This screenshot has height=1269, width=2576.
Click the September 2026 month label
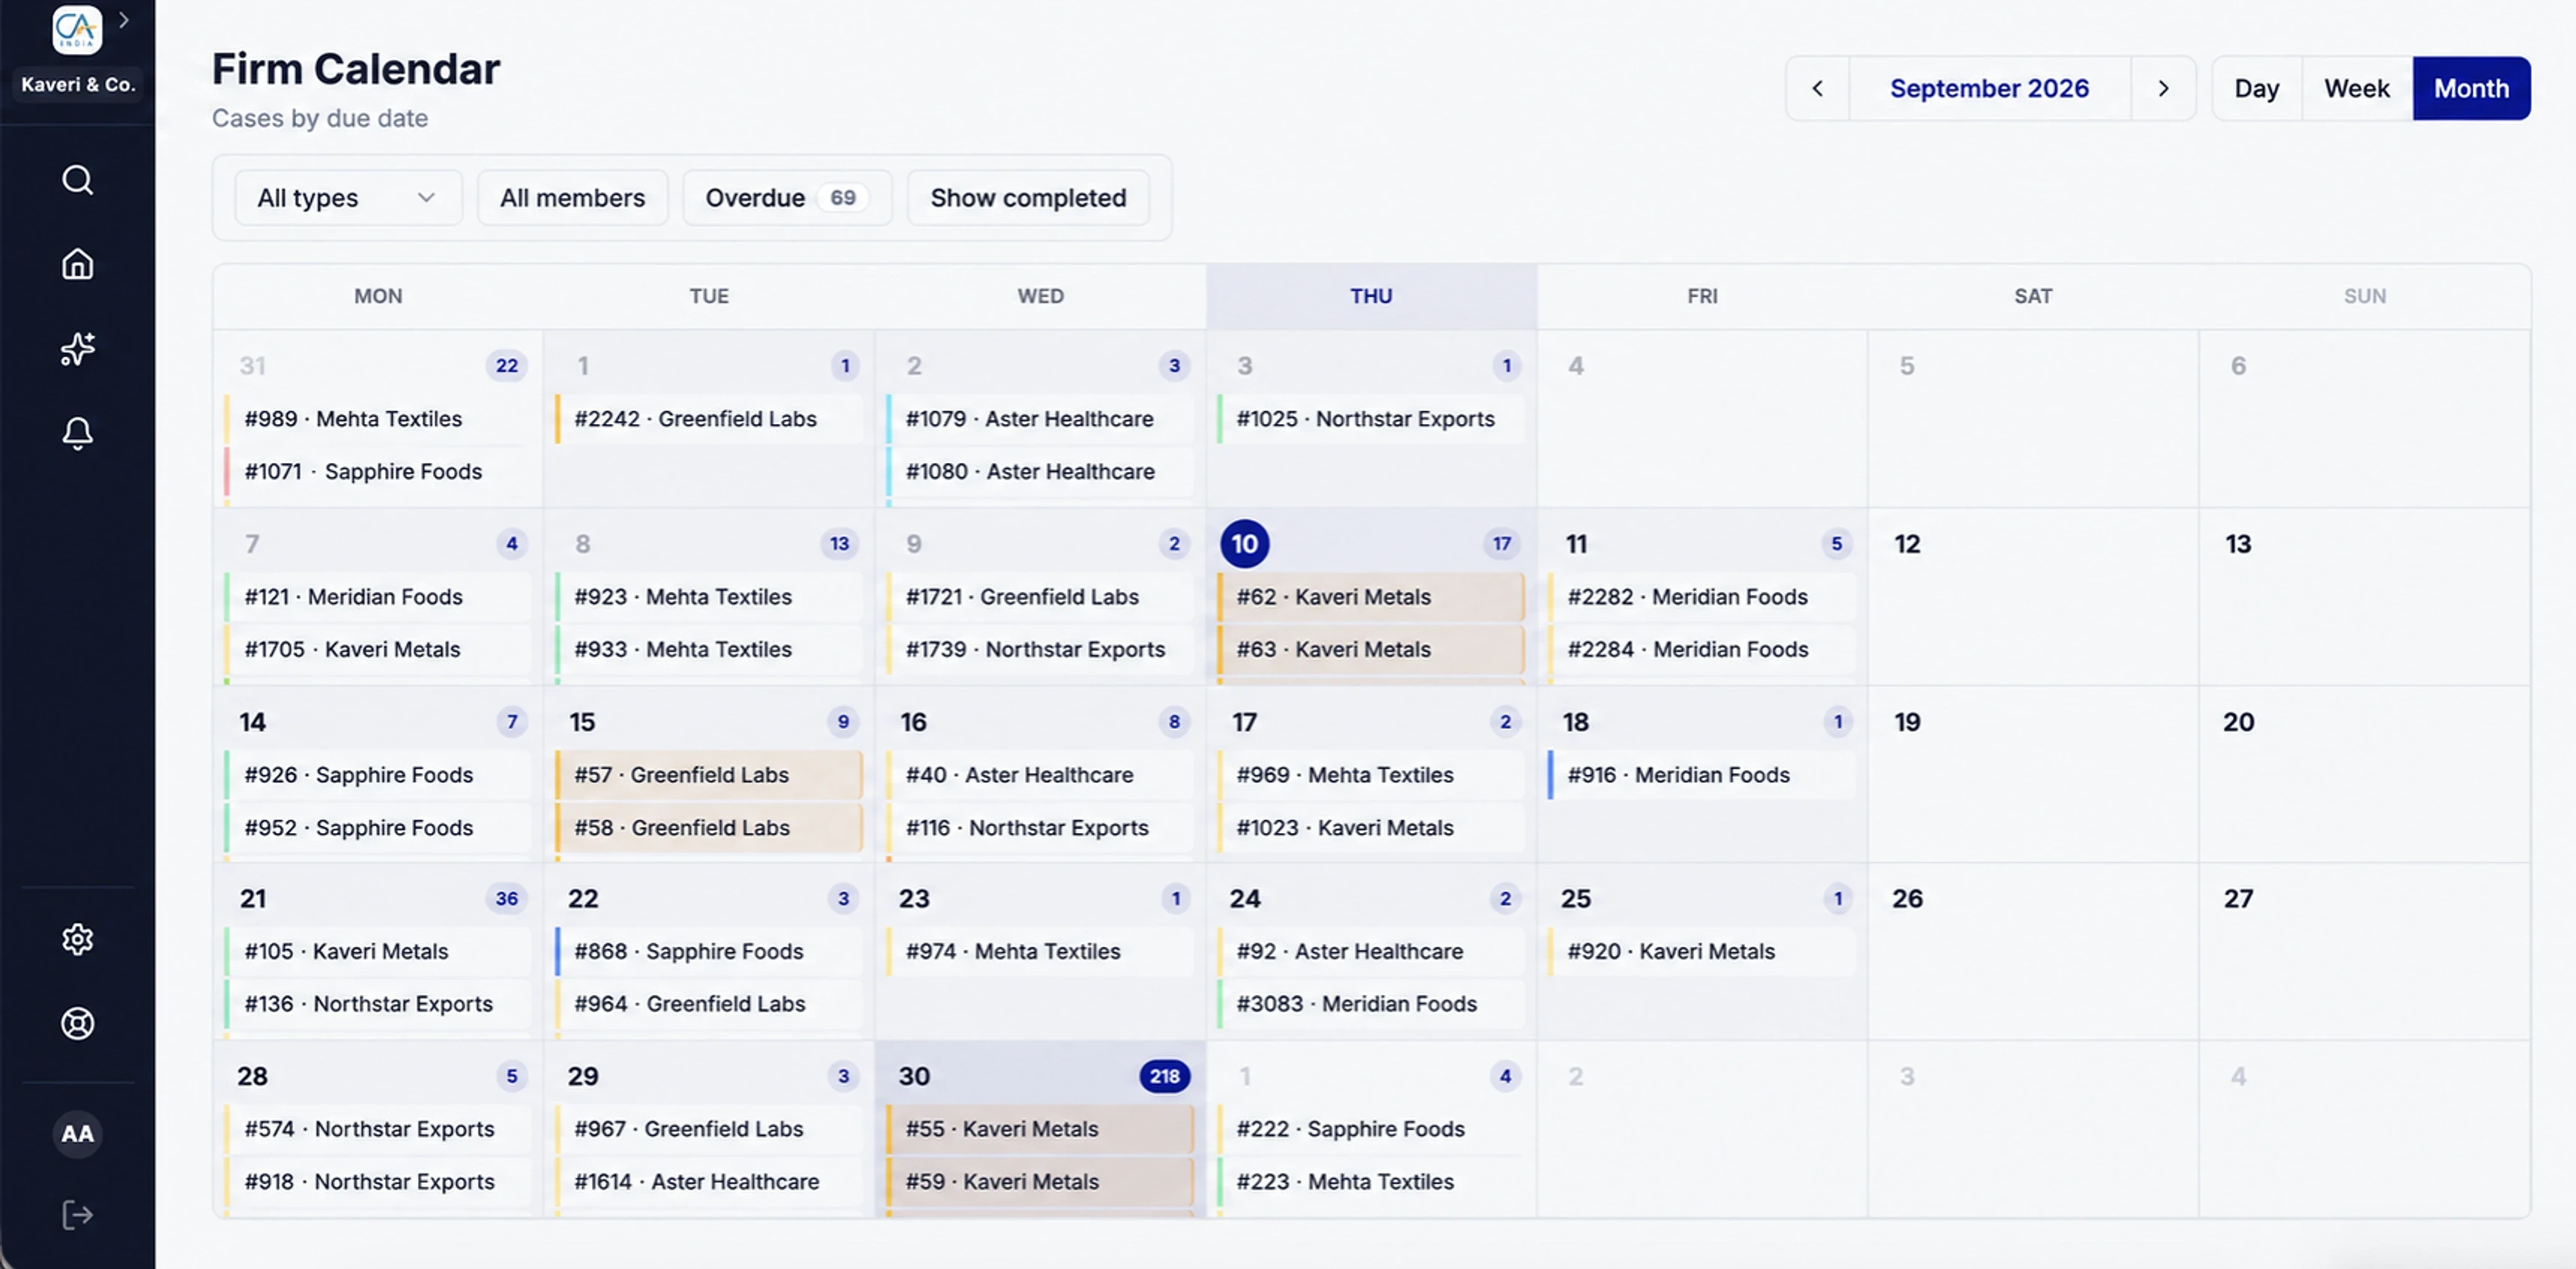point(1989,89)
